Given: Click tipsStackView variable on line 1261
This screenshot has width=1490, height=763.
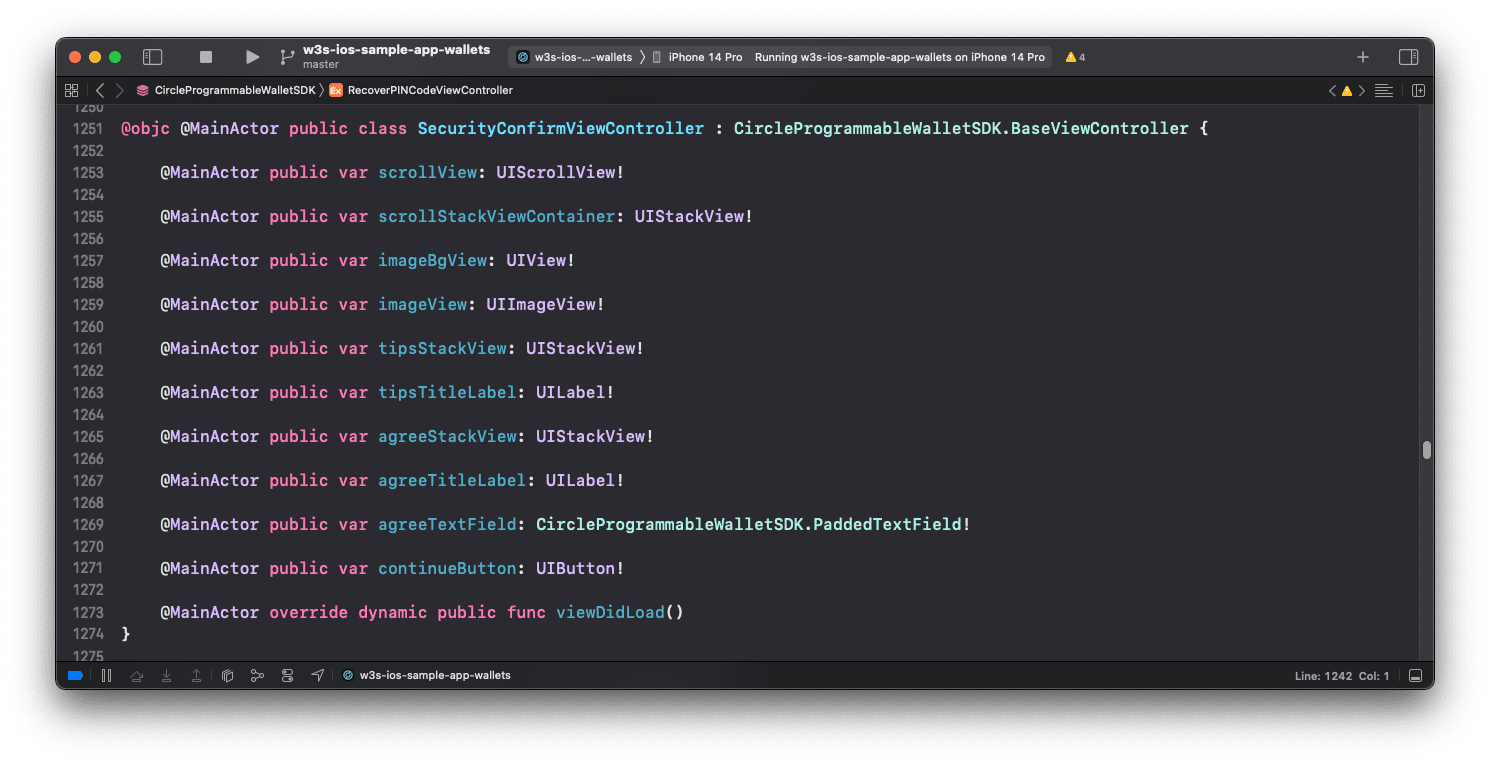Looking at the screenshot, I should 442,349.
